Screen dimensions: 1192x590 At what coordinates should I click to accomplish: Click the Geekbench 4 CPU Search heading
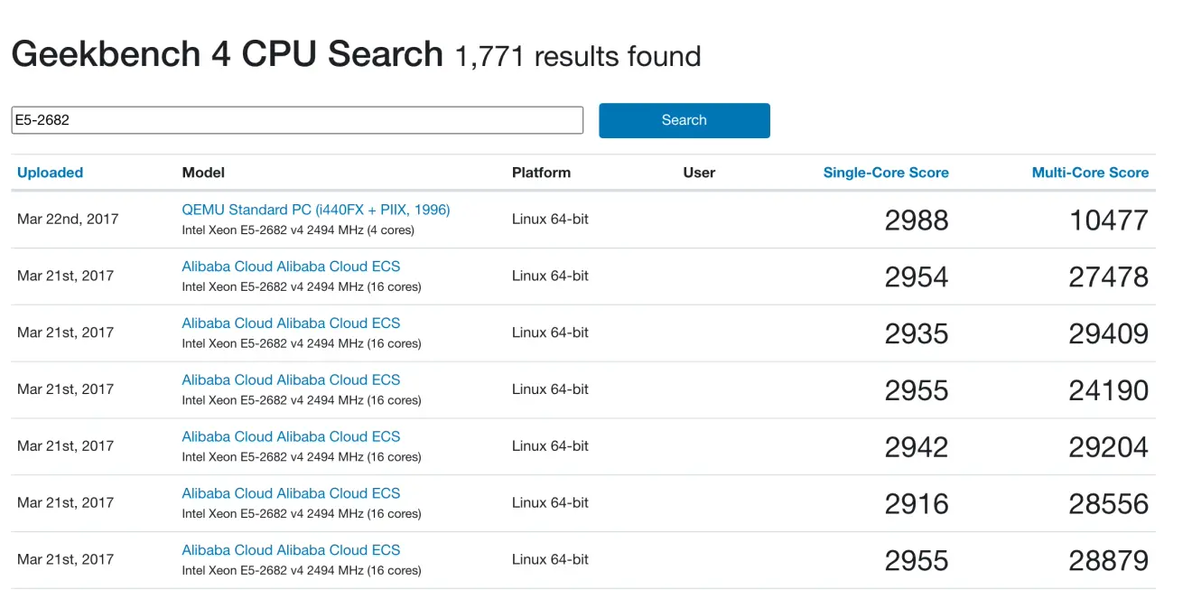coord(227,54)
